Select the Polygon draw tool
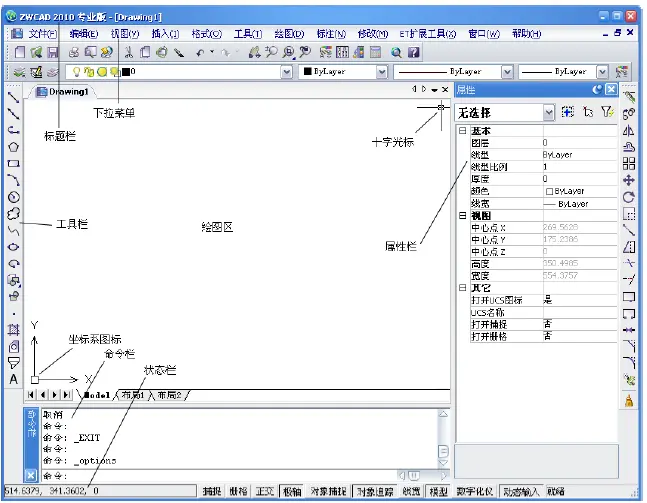This screenshot has height=503, width=647. 13,146
